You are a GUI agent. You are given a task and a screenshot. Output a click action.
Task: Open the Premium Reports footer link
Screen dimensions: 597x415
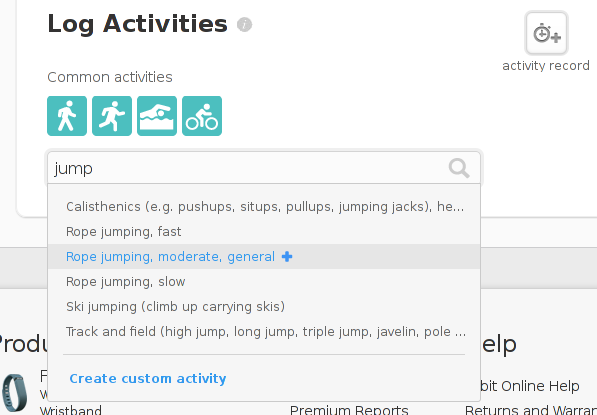tap(349, 410)
